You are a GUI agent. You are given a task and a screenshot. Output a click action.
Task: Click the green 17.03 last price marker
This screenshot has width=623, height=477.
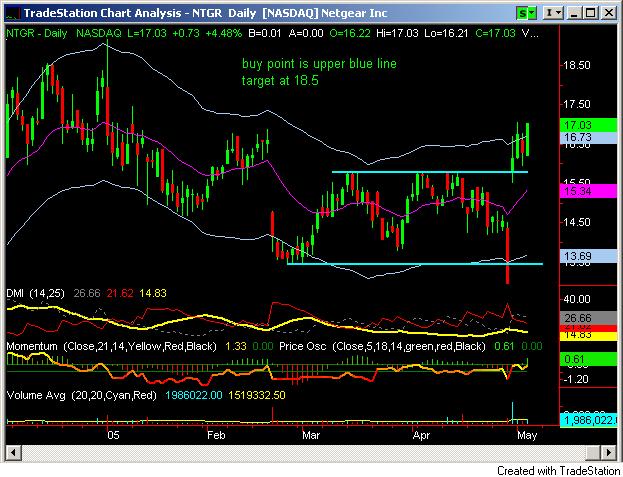pyautogui.click(x=588, y=125)
